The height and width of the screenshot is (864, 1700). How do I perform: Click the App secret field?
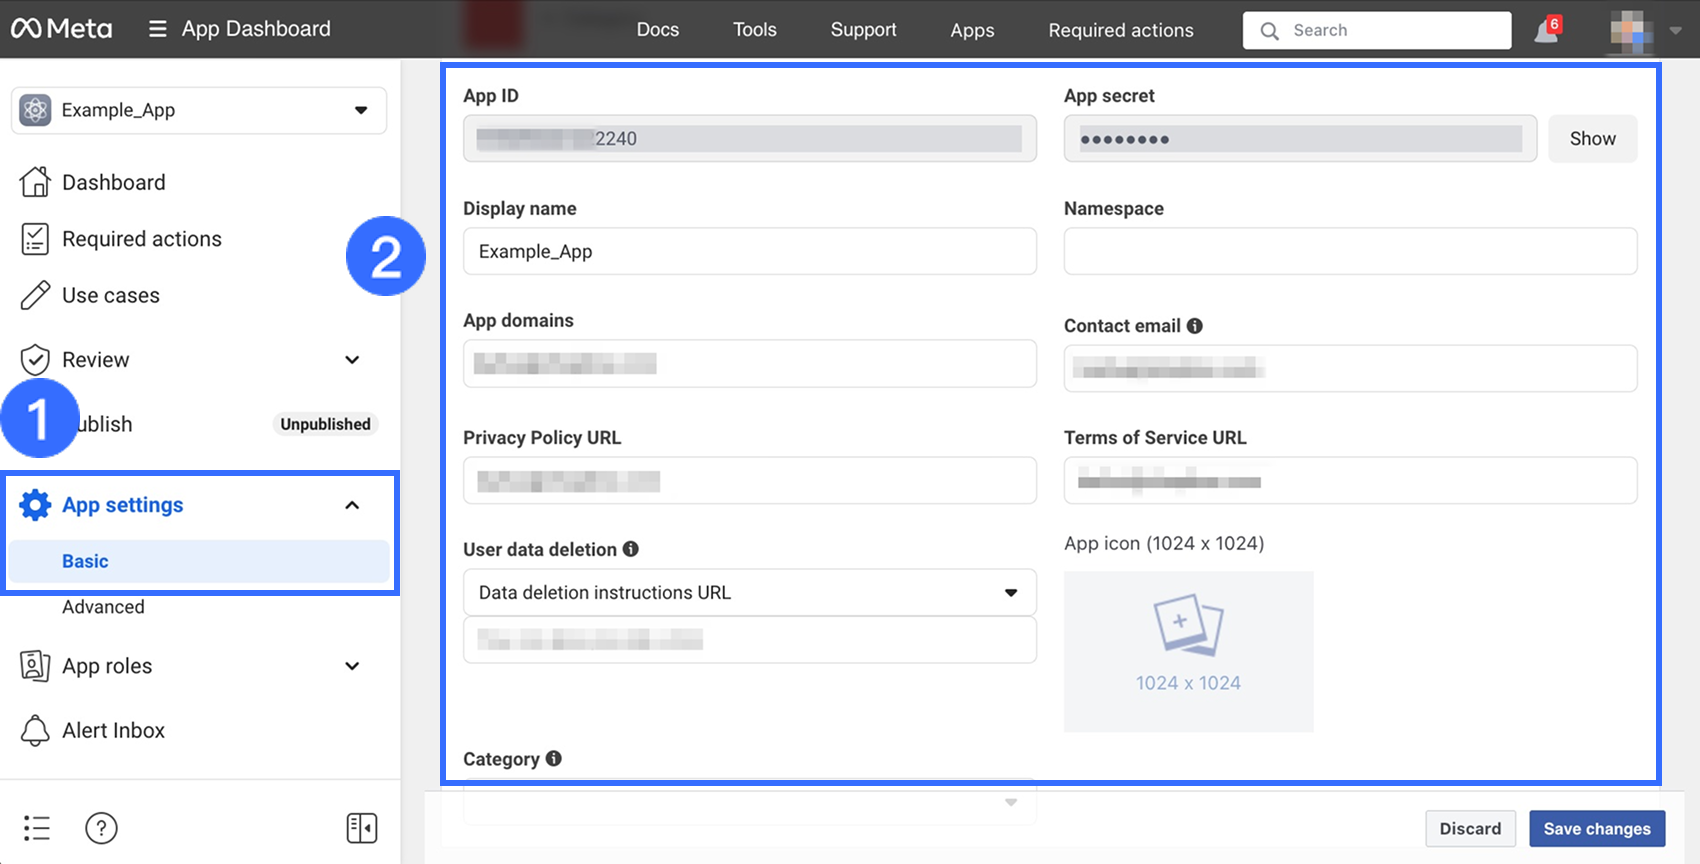pos(1300,139)
